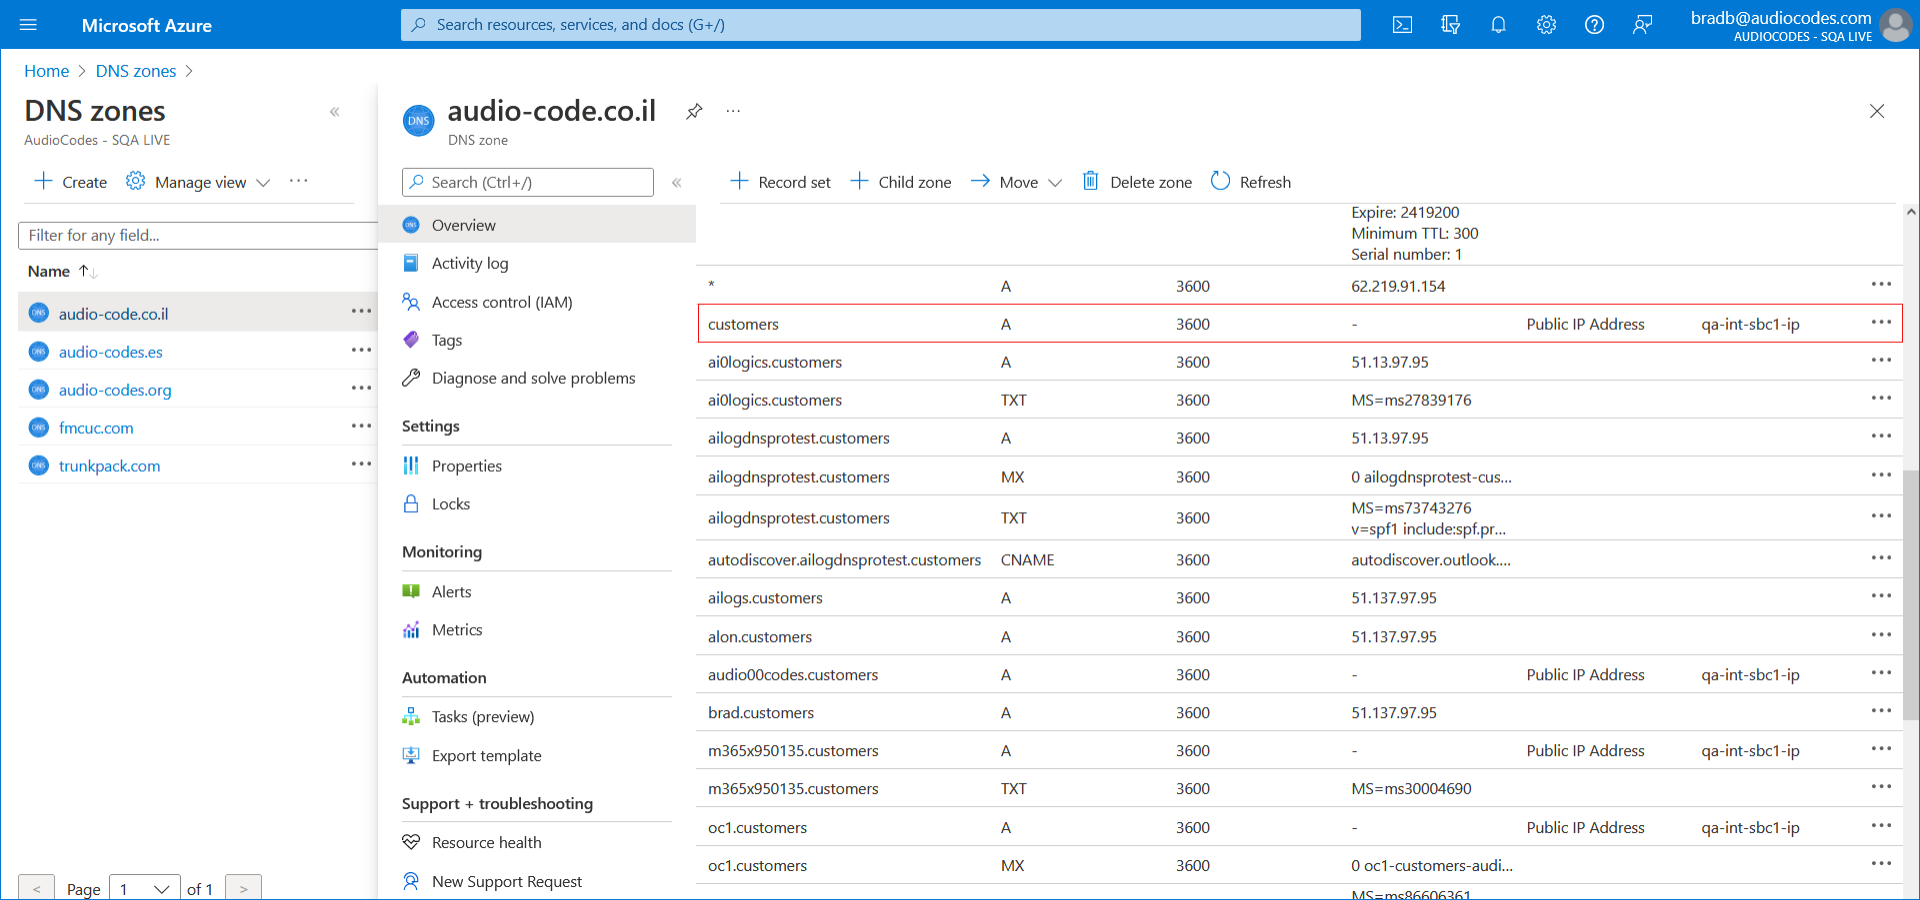Click the global search box

[x=880, y=25]
